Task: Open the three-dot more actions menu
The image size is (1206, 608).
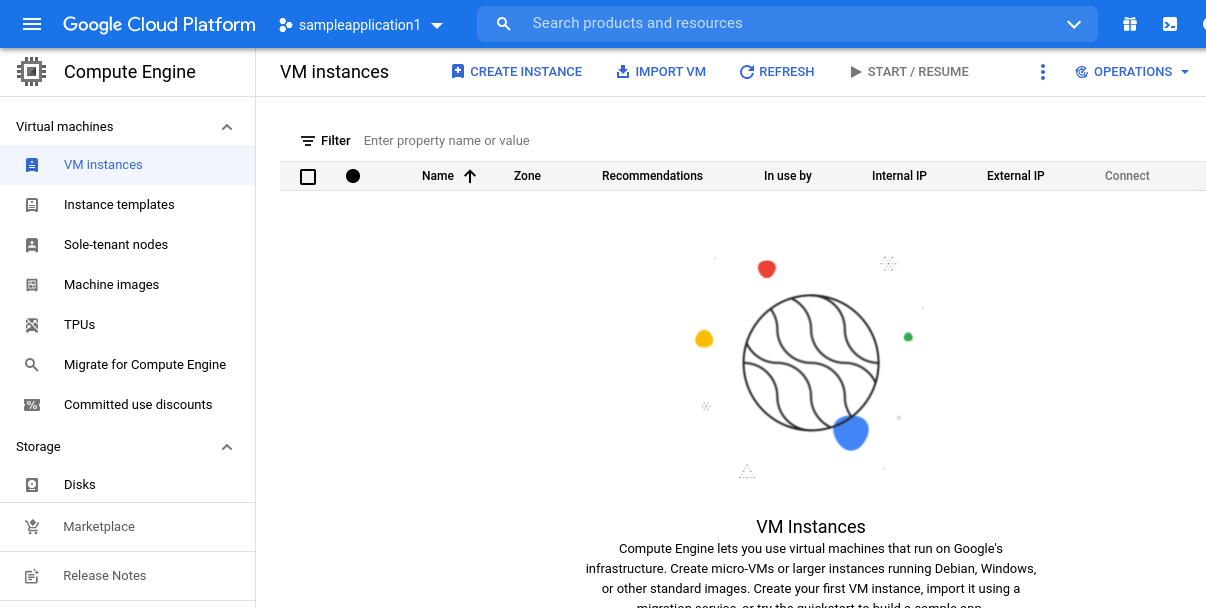Action: point(1043,72)
